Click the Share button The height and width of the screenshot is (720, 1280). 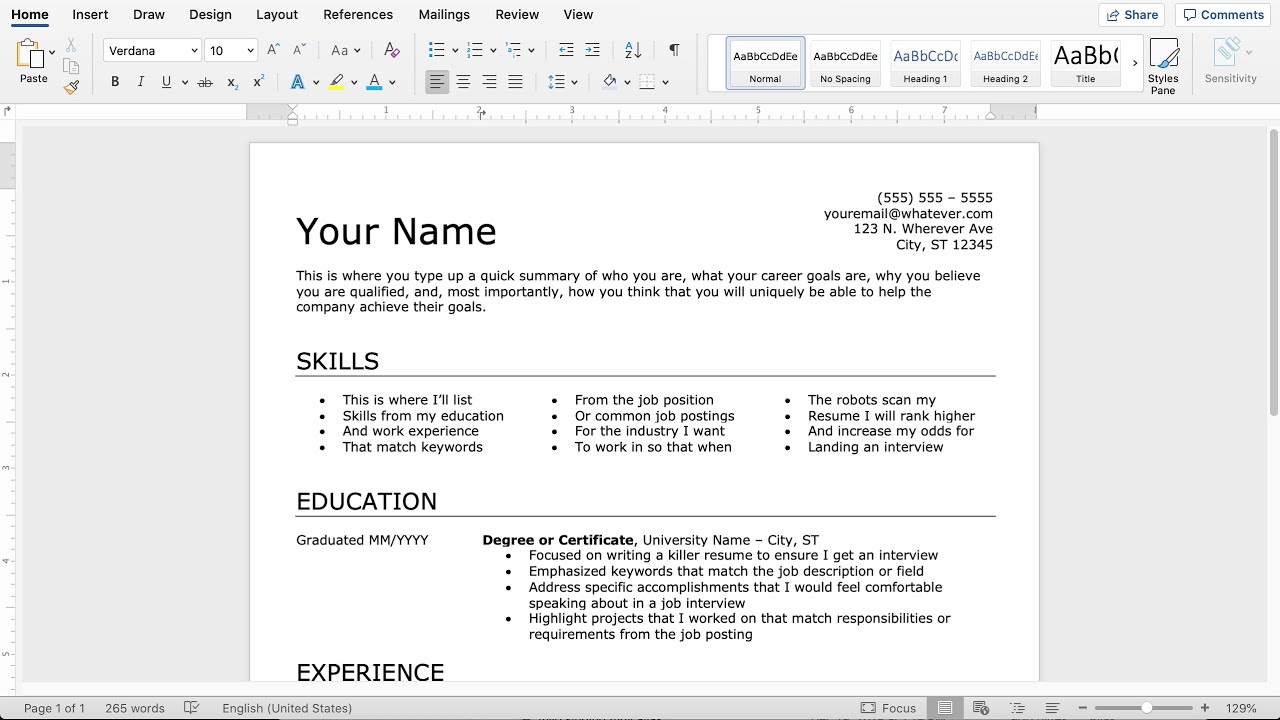(x=1132, y=15)
